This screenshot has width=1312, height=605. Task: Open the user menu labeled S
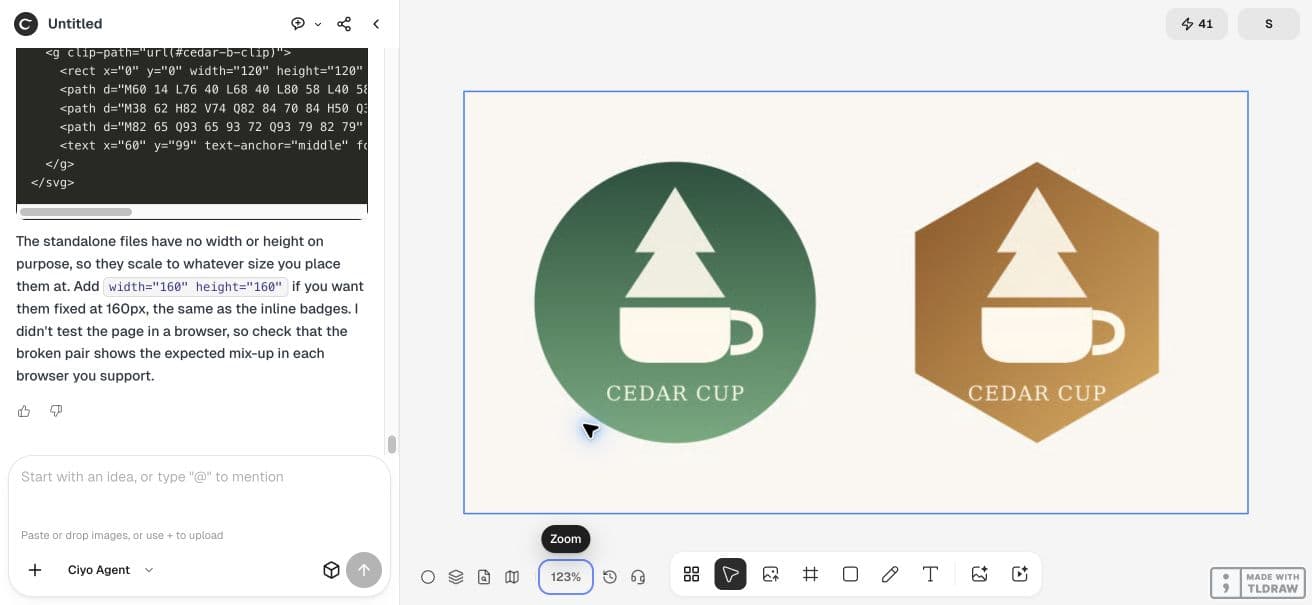[1269, 24]
